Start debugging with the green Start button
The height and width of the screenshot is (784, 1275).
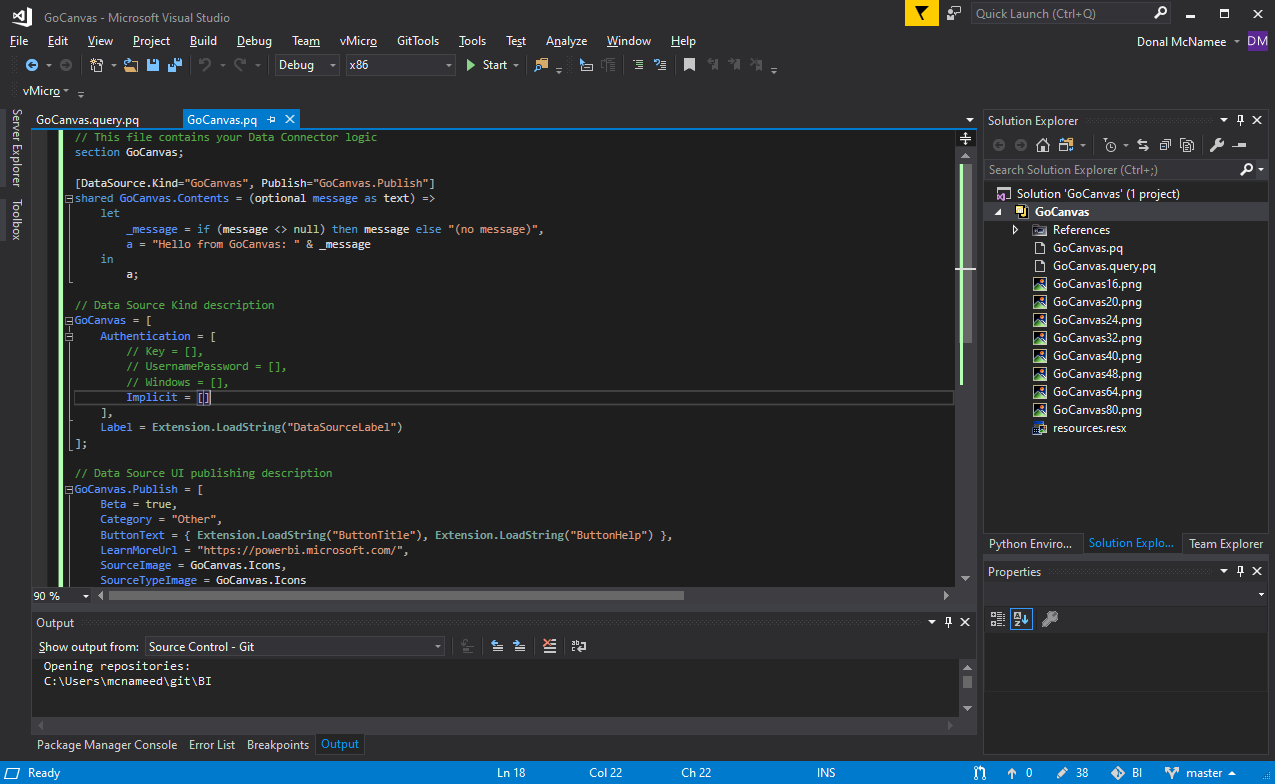[486, 65]
